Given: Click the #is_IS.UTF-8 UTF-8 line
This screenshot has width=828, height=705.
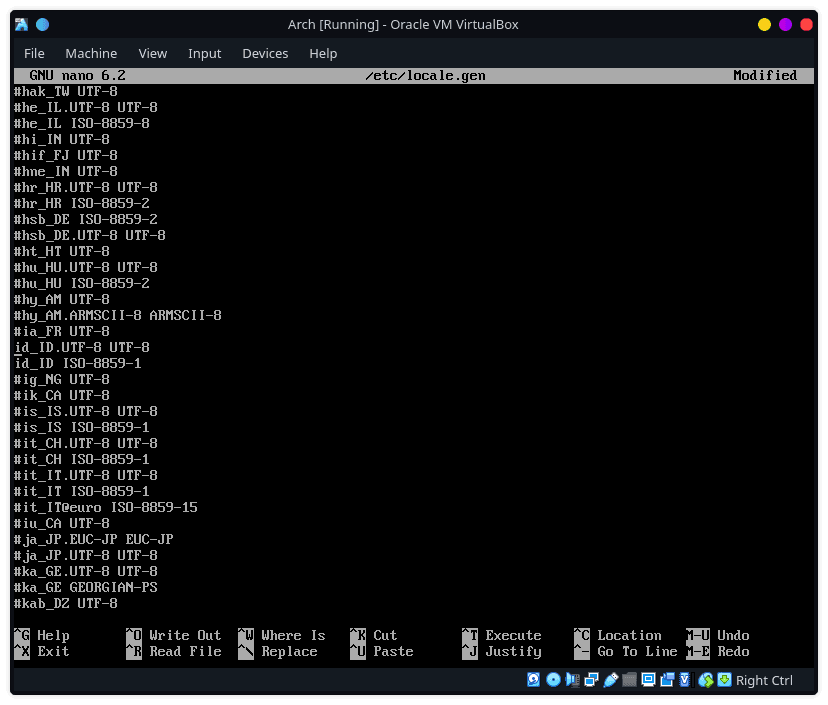Looking at the screenshot, I should pyautogui.click(x=86, y=411).
